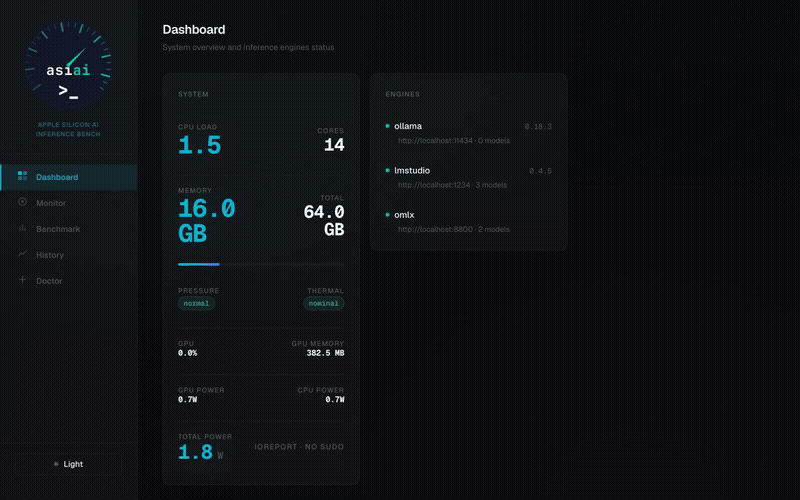
Task: Click the SYSTEM card heading
Action: (193, 94)
